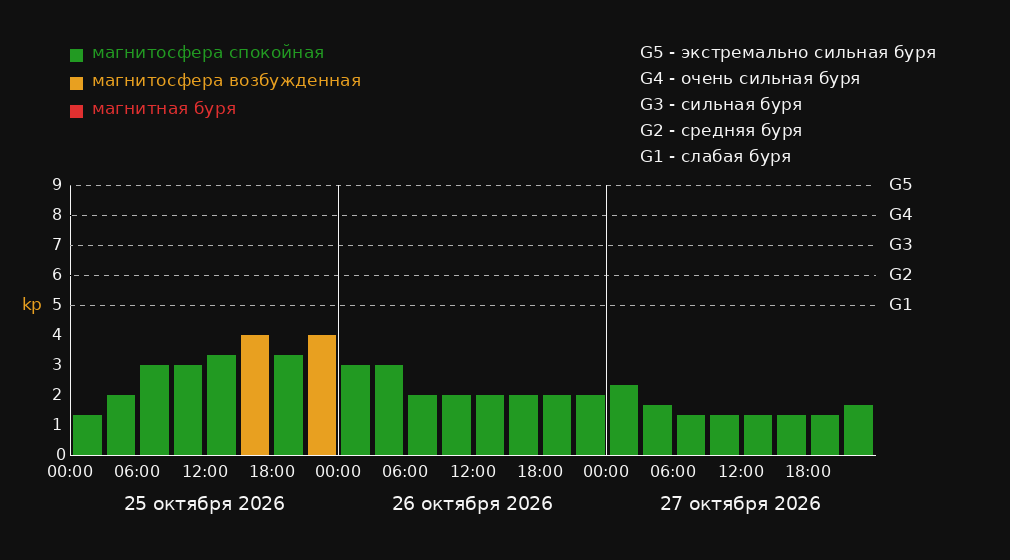
Task: Click 'G1 - слабая буря' description
Action: (716, 157)
